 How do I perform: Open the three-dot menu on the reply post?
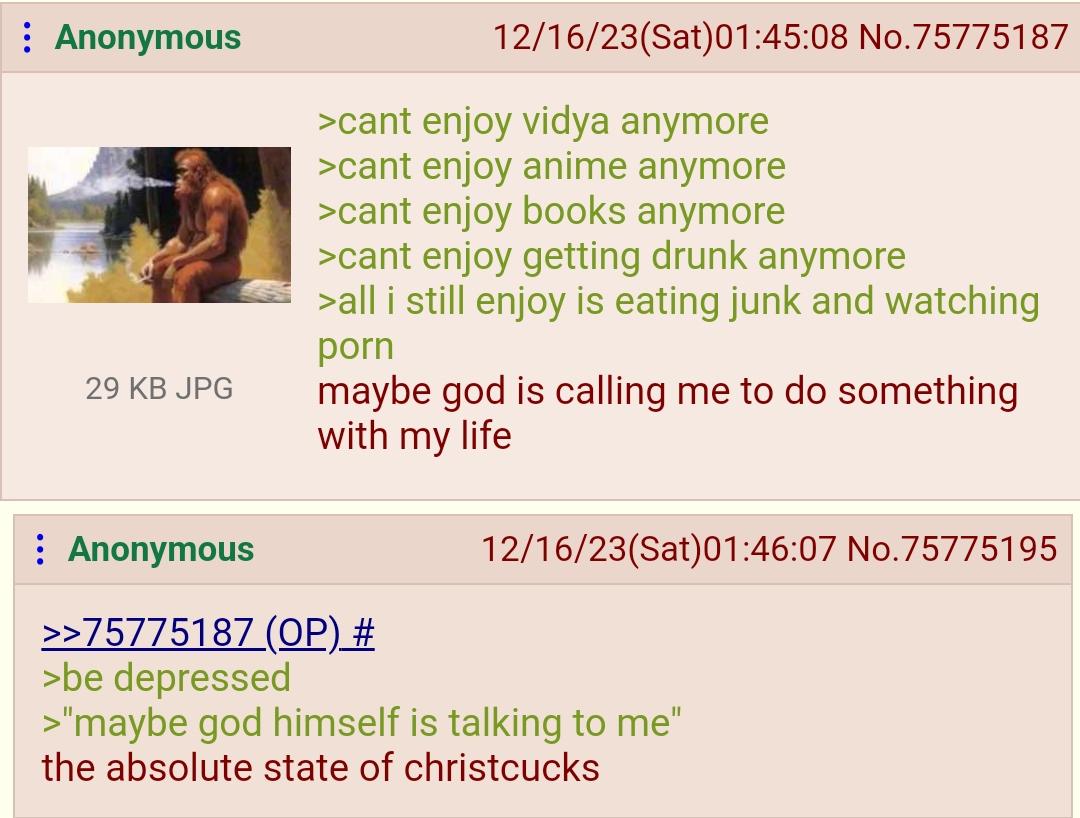[x=41, y=549]
